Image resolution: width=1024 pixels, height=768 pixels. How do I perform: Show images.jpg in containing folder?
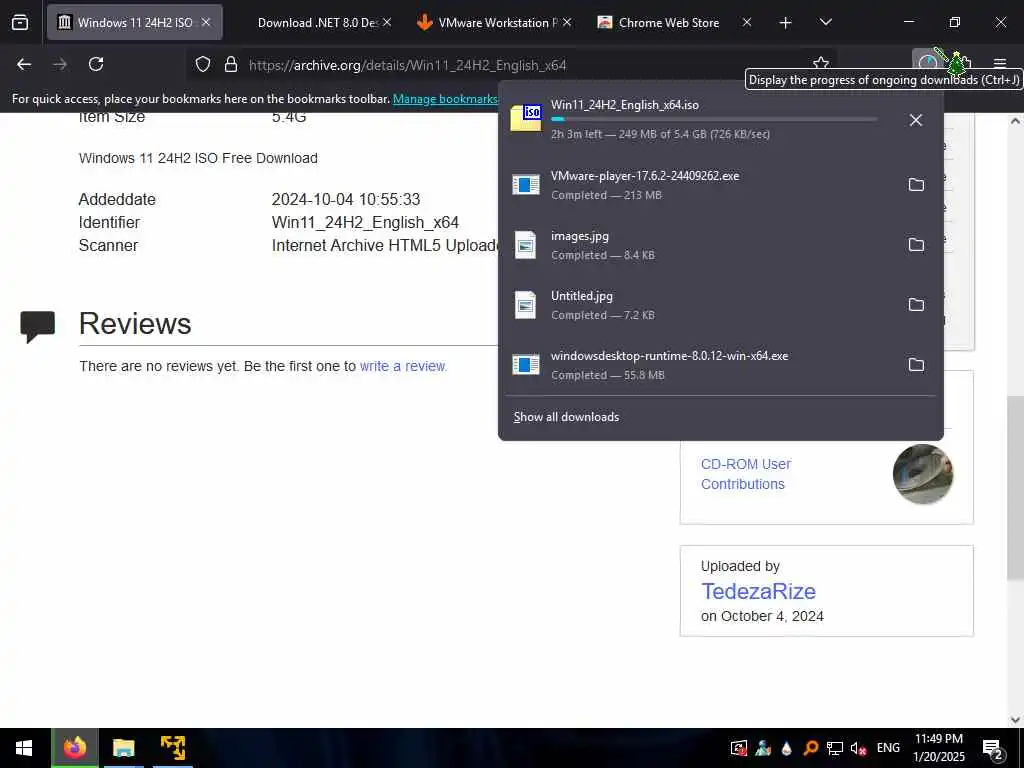pos(916,245)
